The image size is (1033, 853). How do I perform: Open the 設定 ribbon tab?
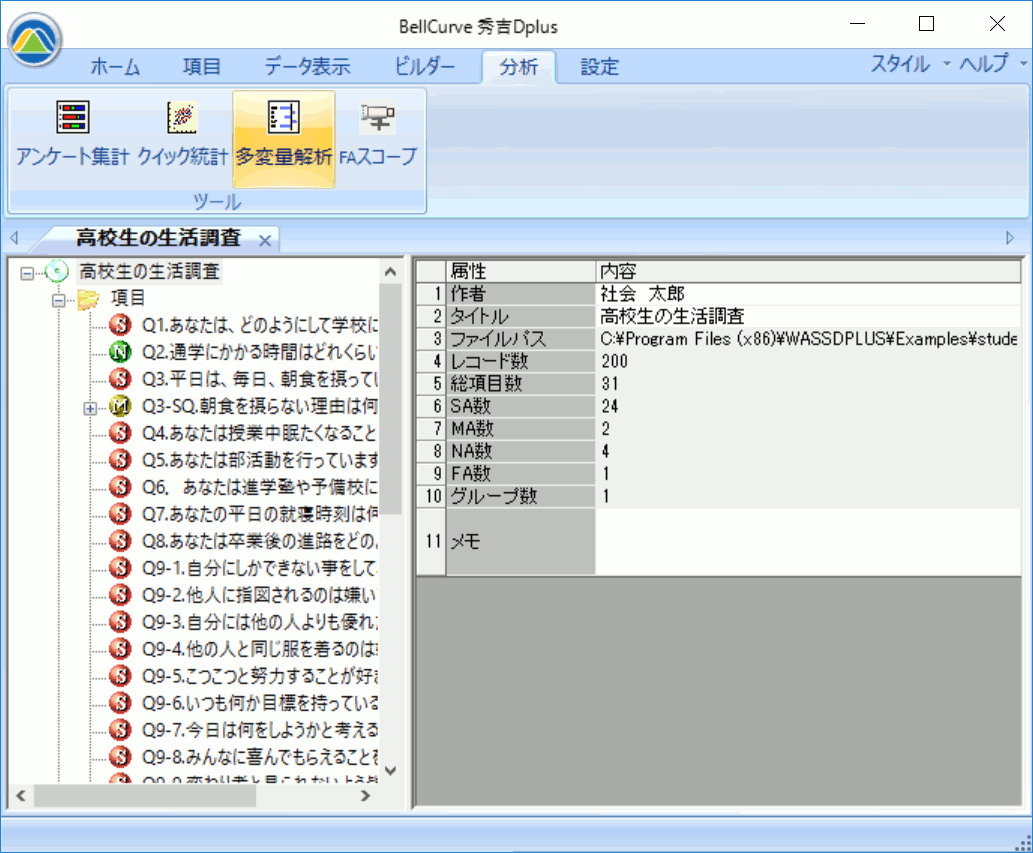[599, 67]
